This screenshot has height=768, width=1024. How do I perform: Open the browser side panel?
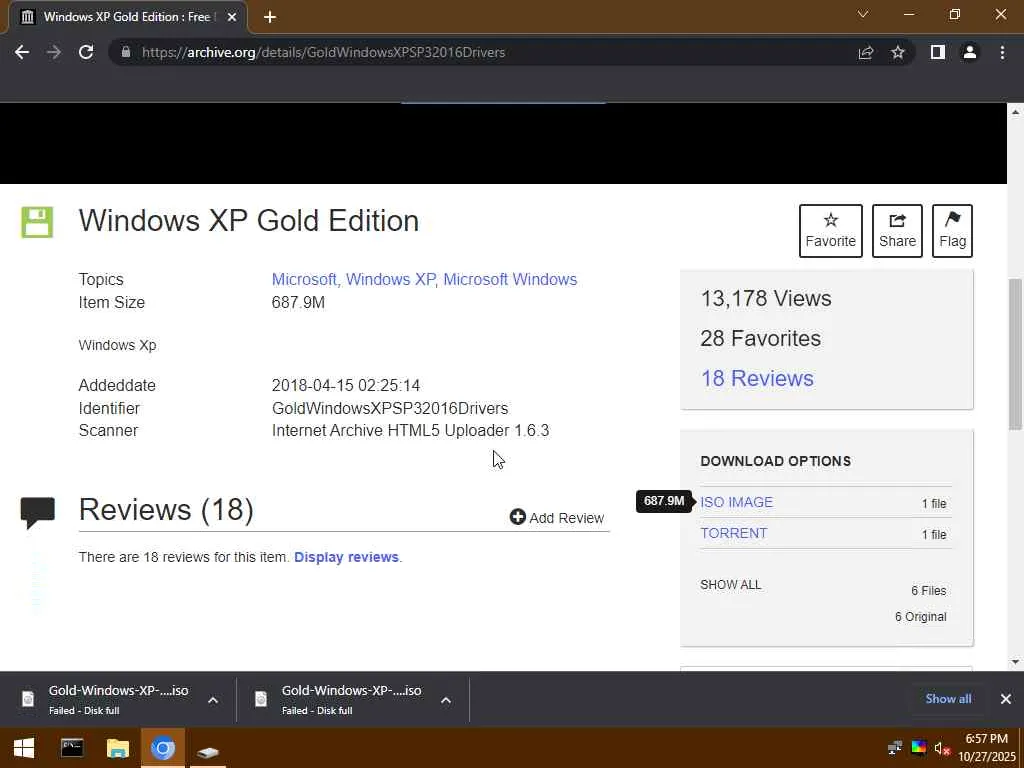[x=938, y=52]
